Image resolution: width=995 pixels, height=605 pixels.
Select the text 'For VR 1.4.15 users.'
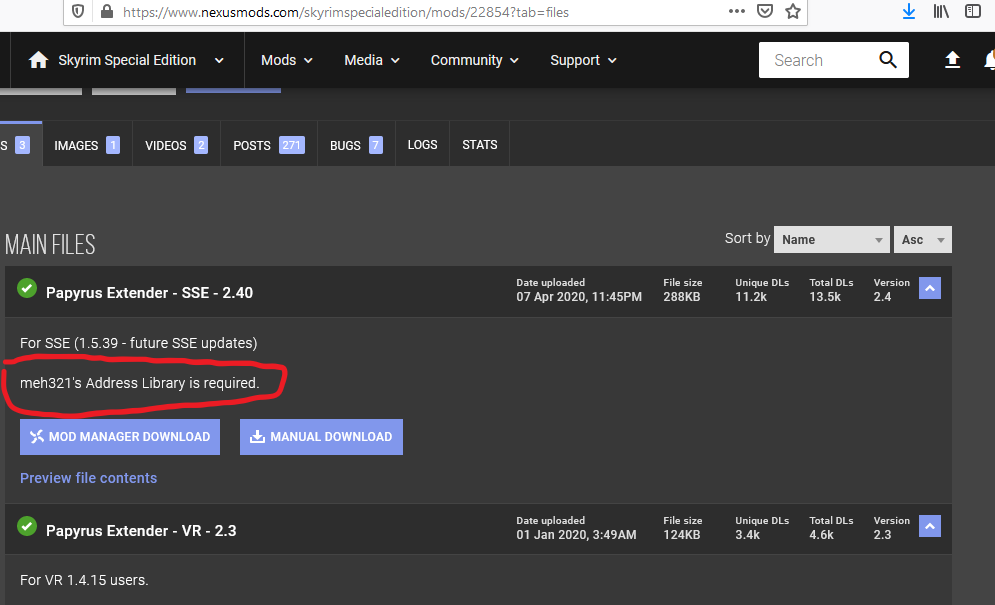pyautogui.click(x=84, y=580)
